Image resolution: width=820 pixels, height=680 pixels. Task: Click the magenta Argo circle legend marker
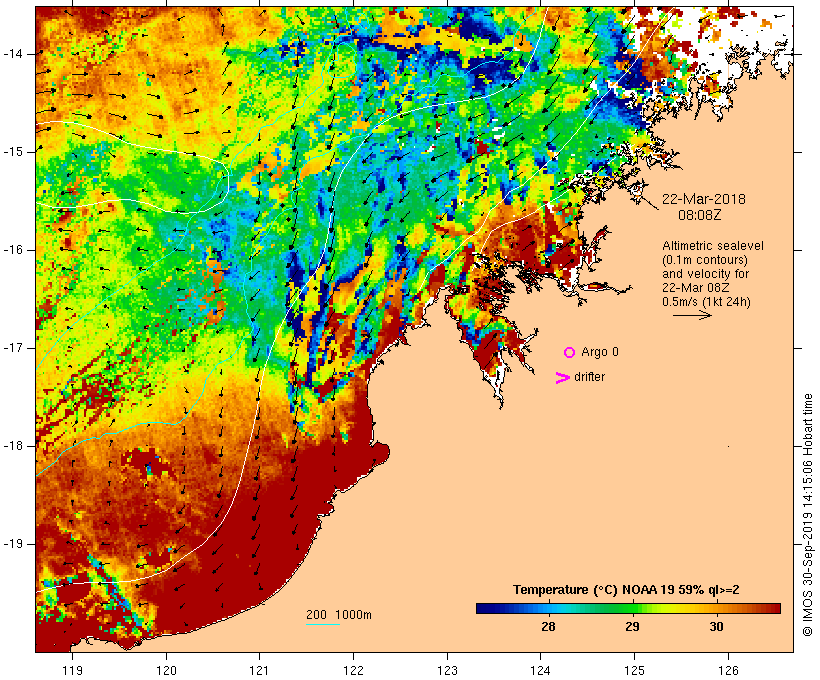click(570, 353)
